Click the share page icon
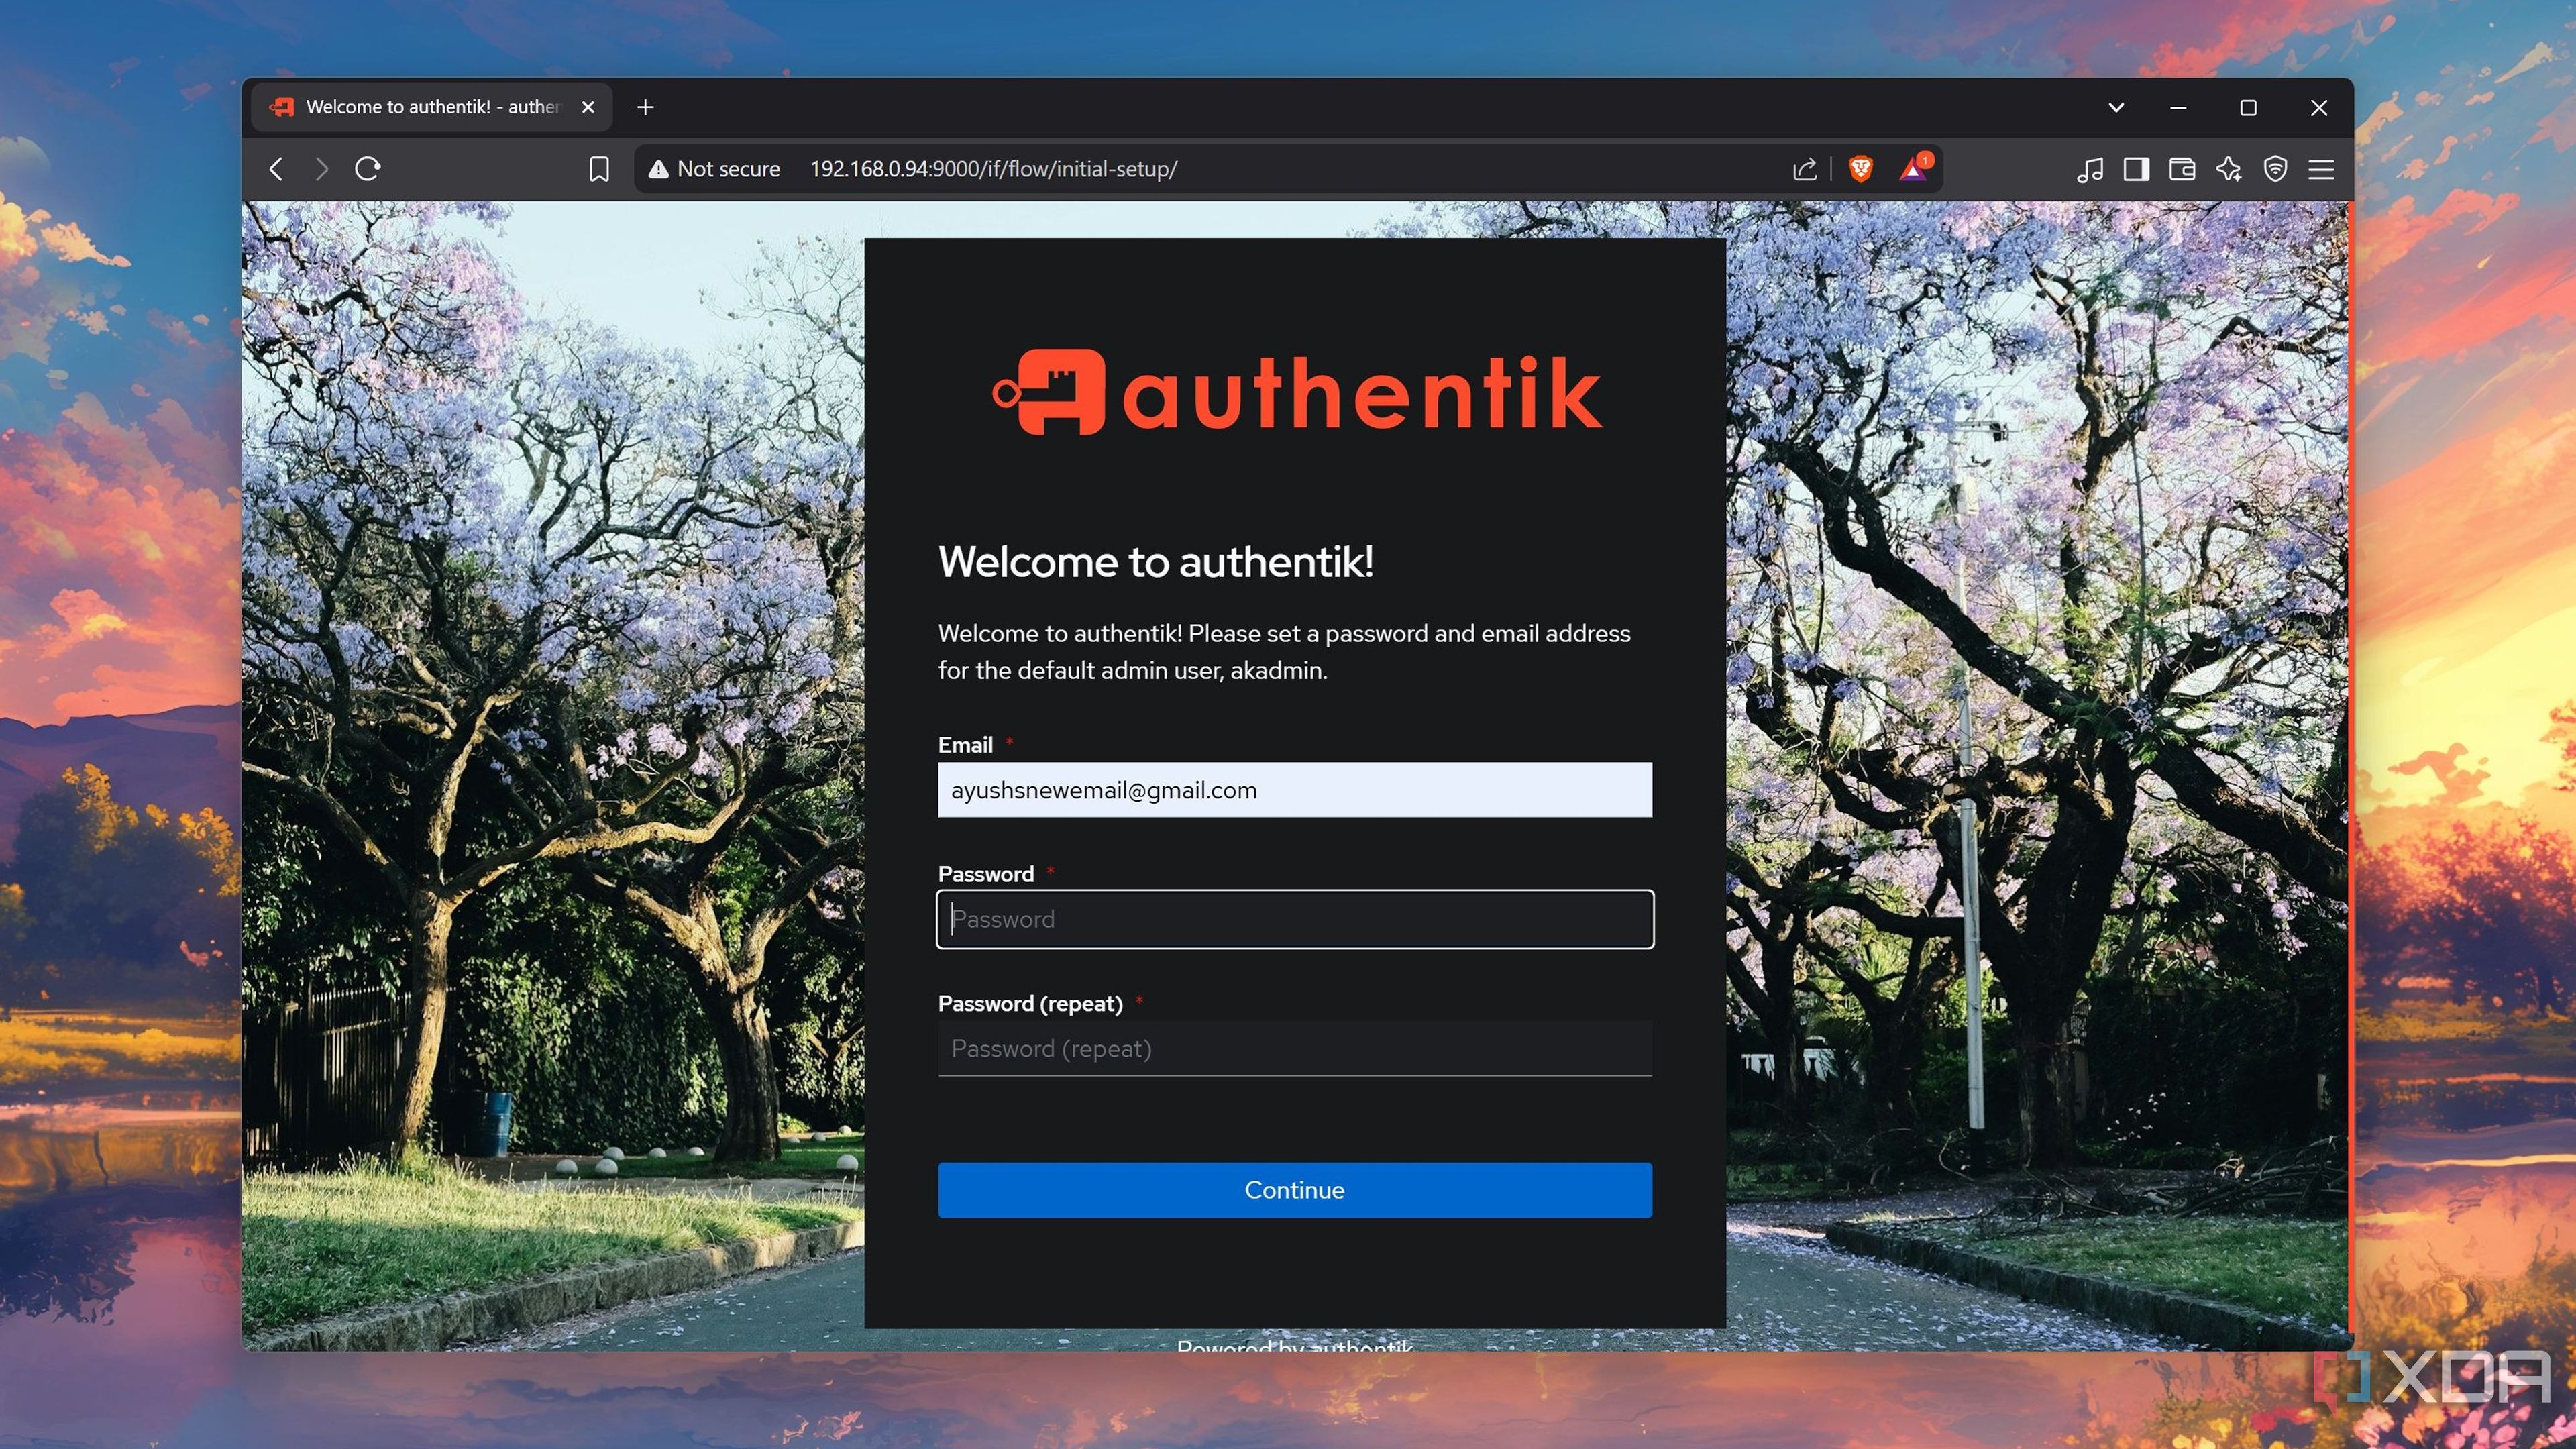This screenshot has width=2576, height=1449. 1804,169
